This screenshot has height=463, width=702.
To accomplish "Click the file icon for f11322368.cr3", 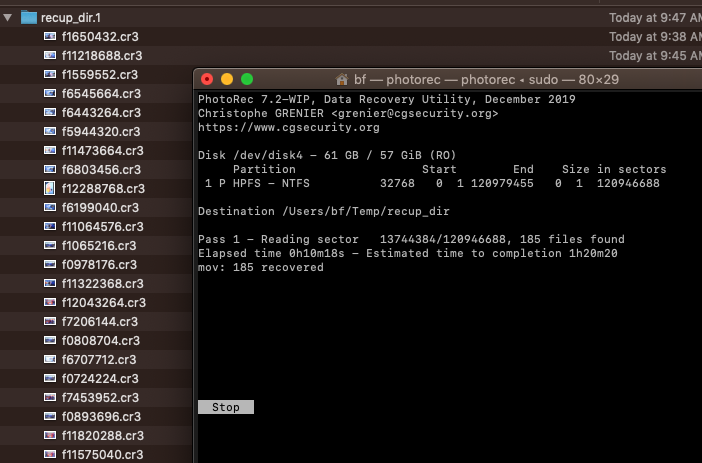I will (x=50, y=283).
